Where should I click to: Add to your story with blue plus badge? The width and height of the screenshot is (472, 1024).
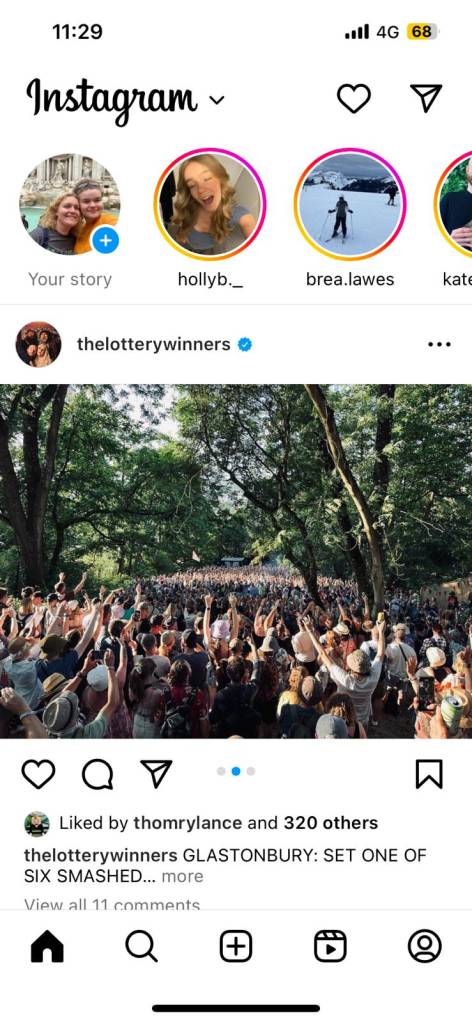[x=105, y=241]
